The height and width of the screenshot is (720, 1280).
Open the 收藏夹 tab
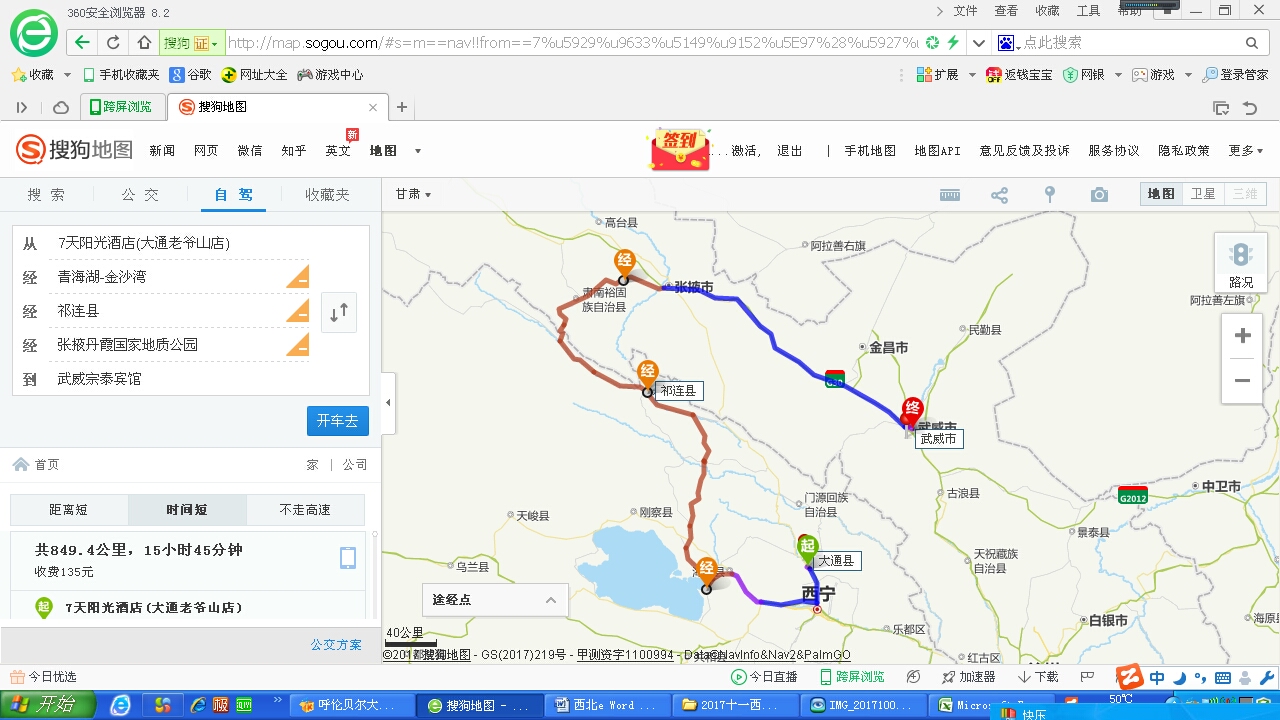point(328,195)
